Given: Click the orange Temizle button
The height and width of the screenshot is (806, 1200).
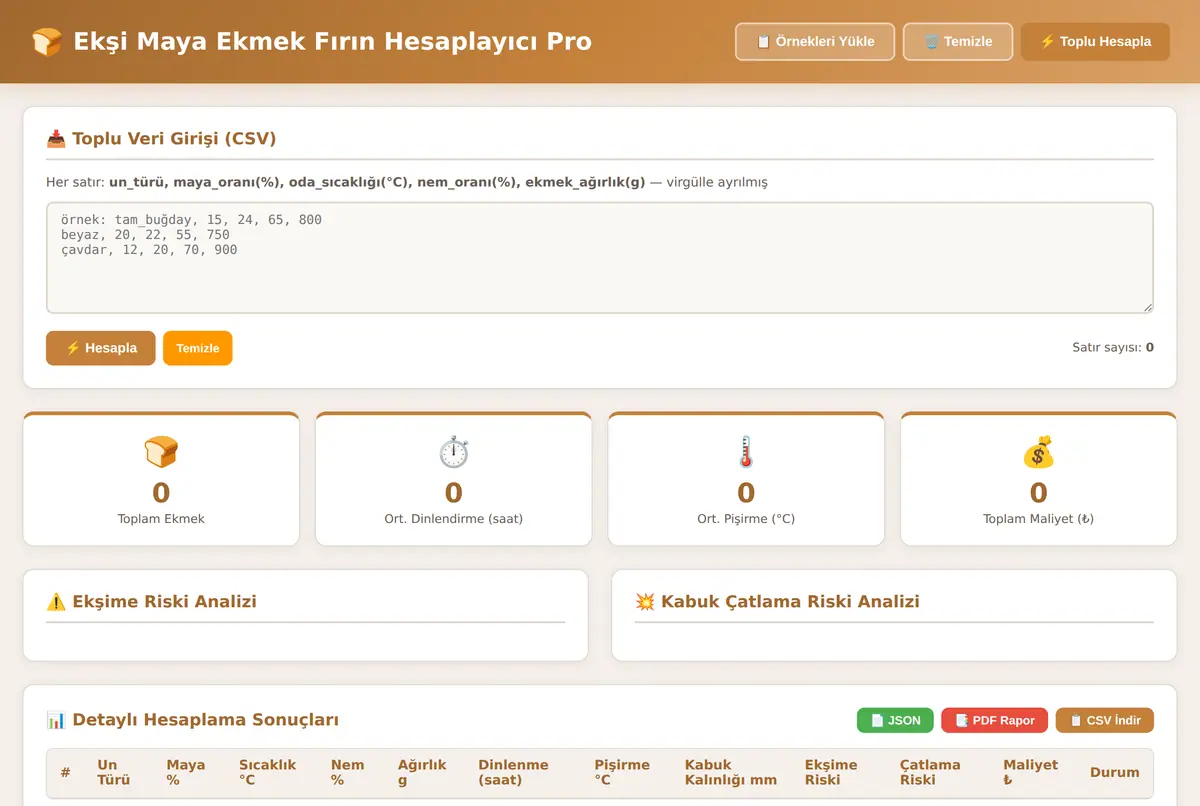Looking at the screenshot, I should (198, 348).
